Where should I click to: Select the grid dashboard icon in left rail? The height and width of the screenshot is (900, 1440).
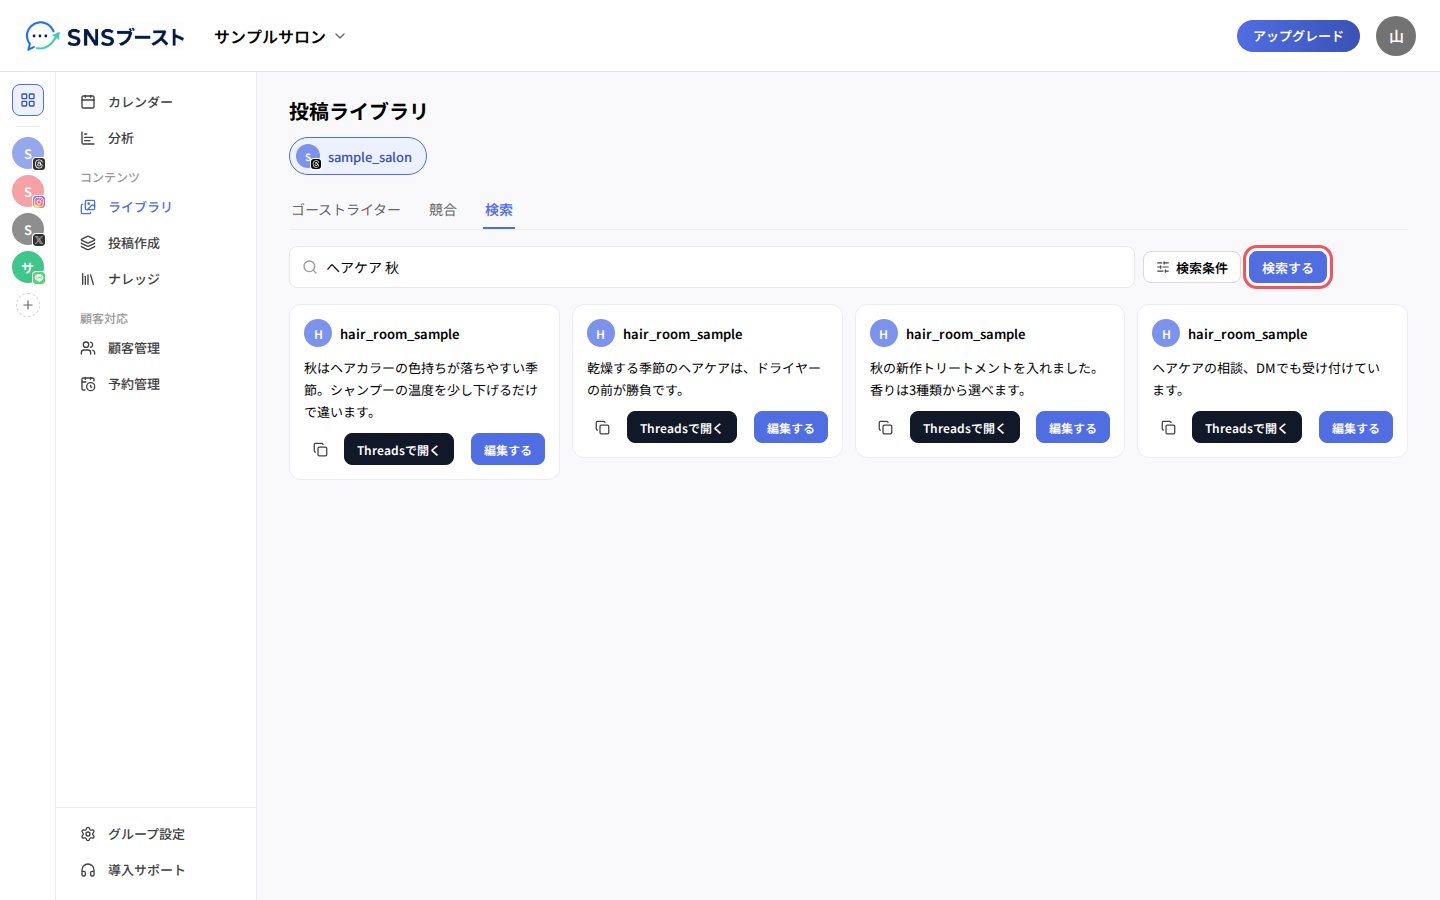28,100
